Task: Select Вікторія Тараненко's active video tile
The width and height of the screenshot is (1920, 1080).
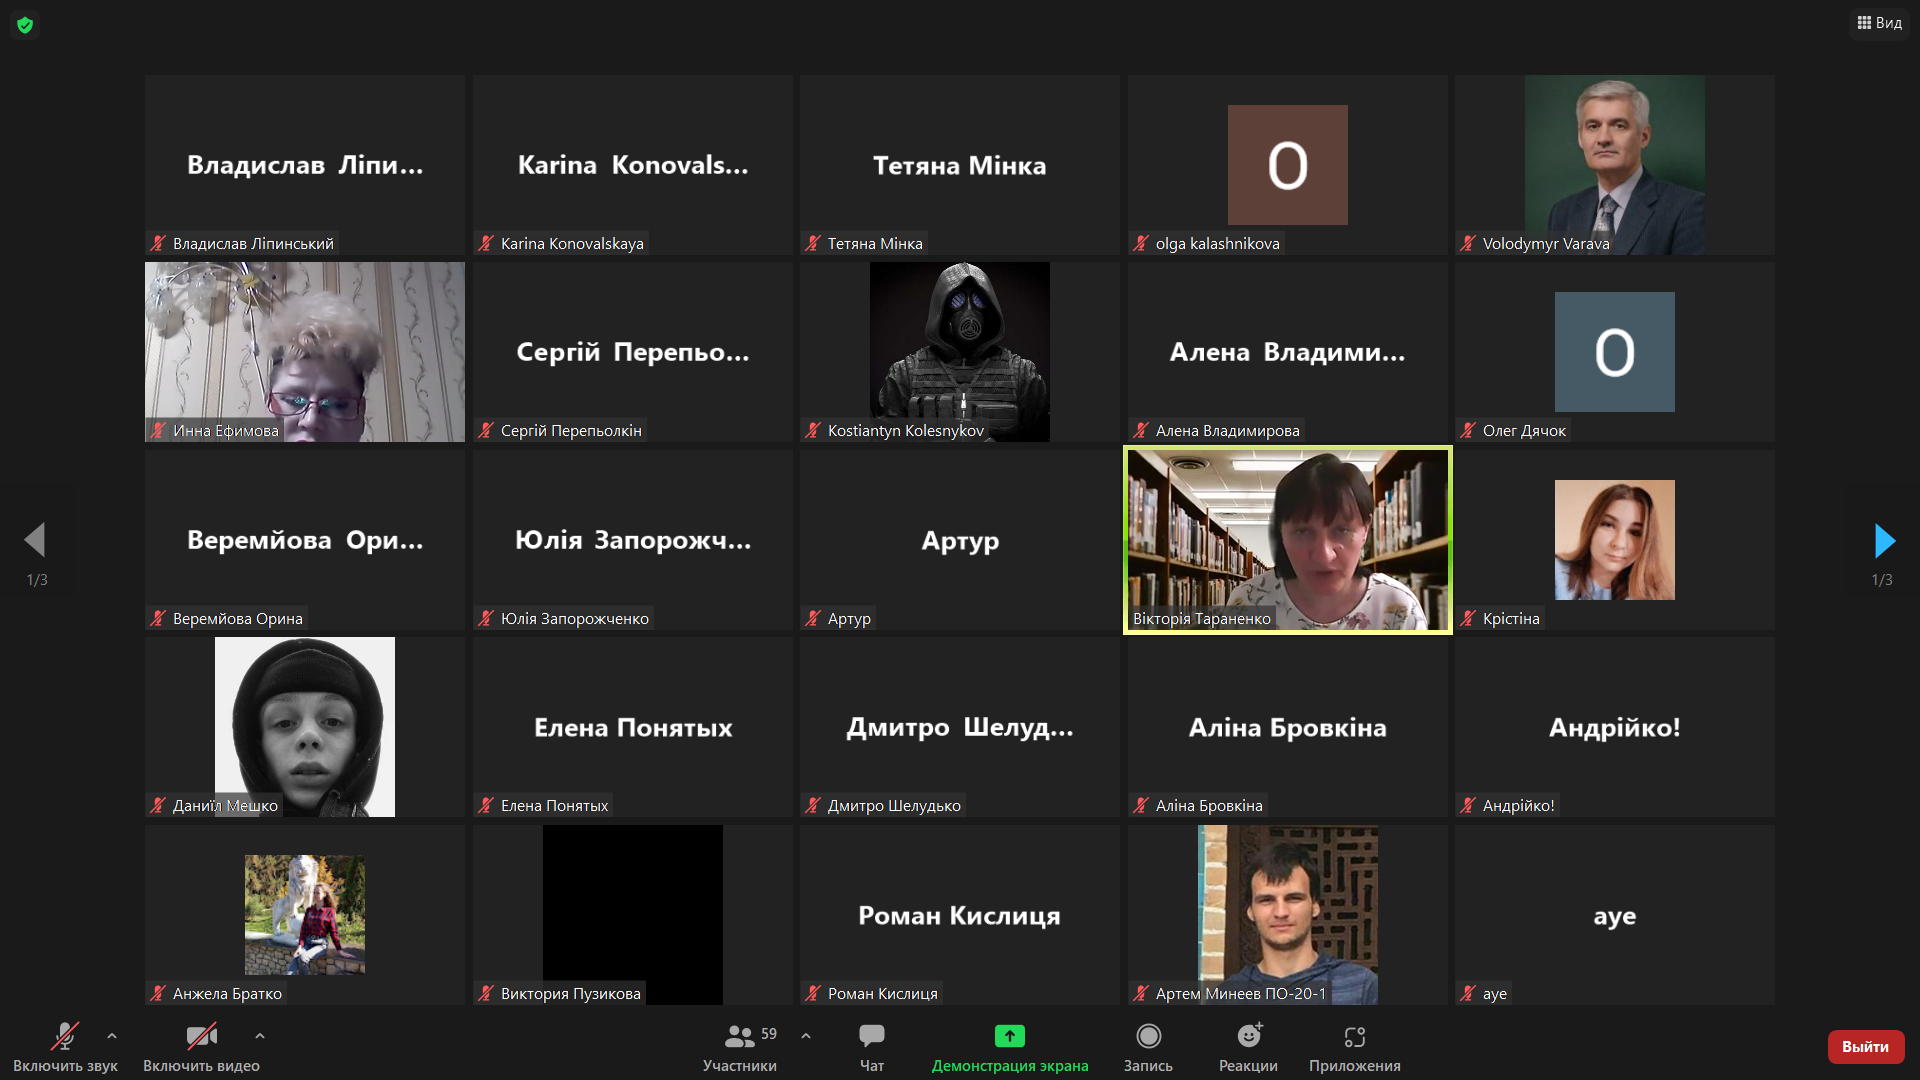Action: (x=1288, y=540)
